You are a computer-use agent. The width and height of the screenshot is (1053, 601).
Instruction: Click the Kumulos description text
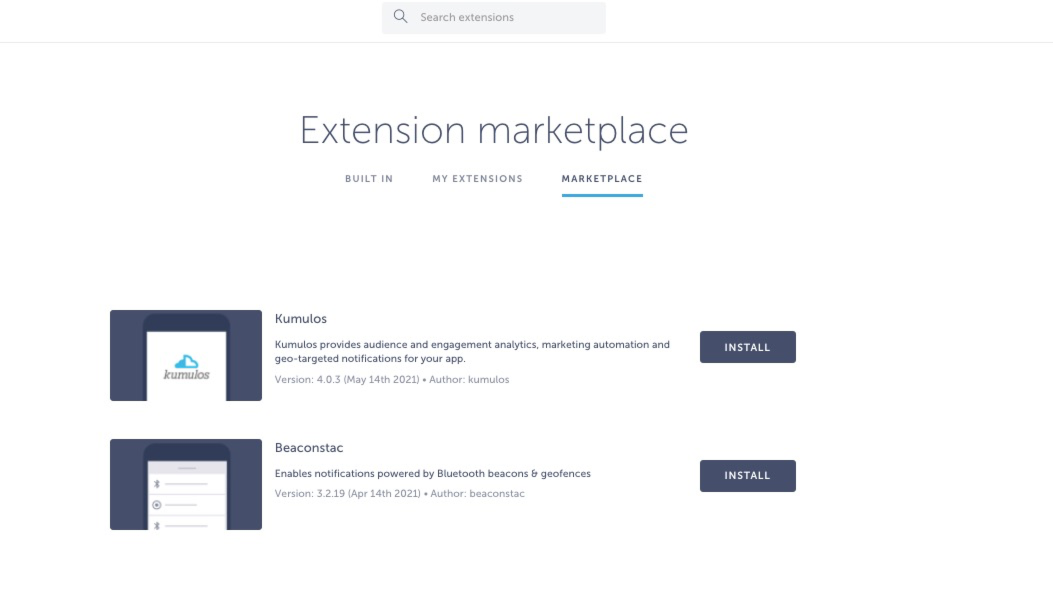pyautogui.click(x=472, y=351)
